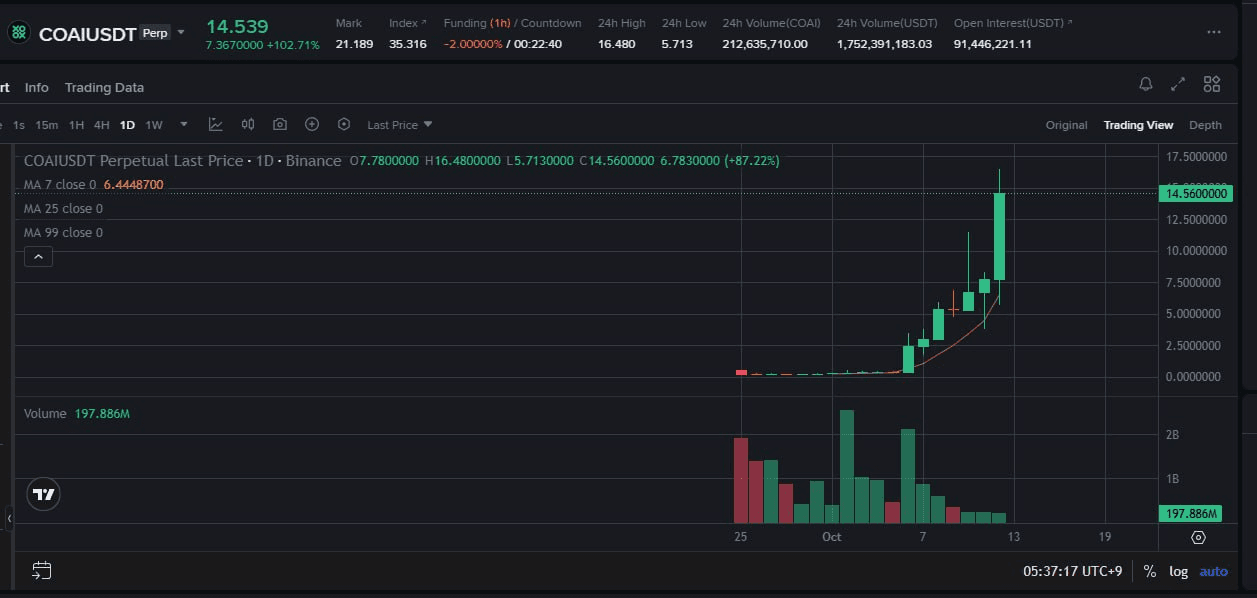Expand chart to fullscreen with arrows icon
The height and width of the screenshot is (598, 1257).
(1178, 85)
